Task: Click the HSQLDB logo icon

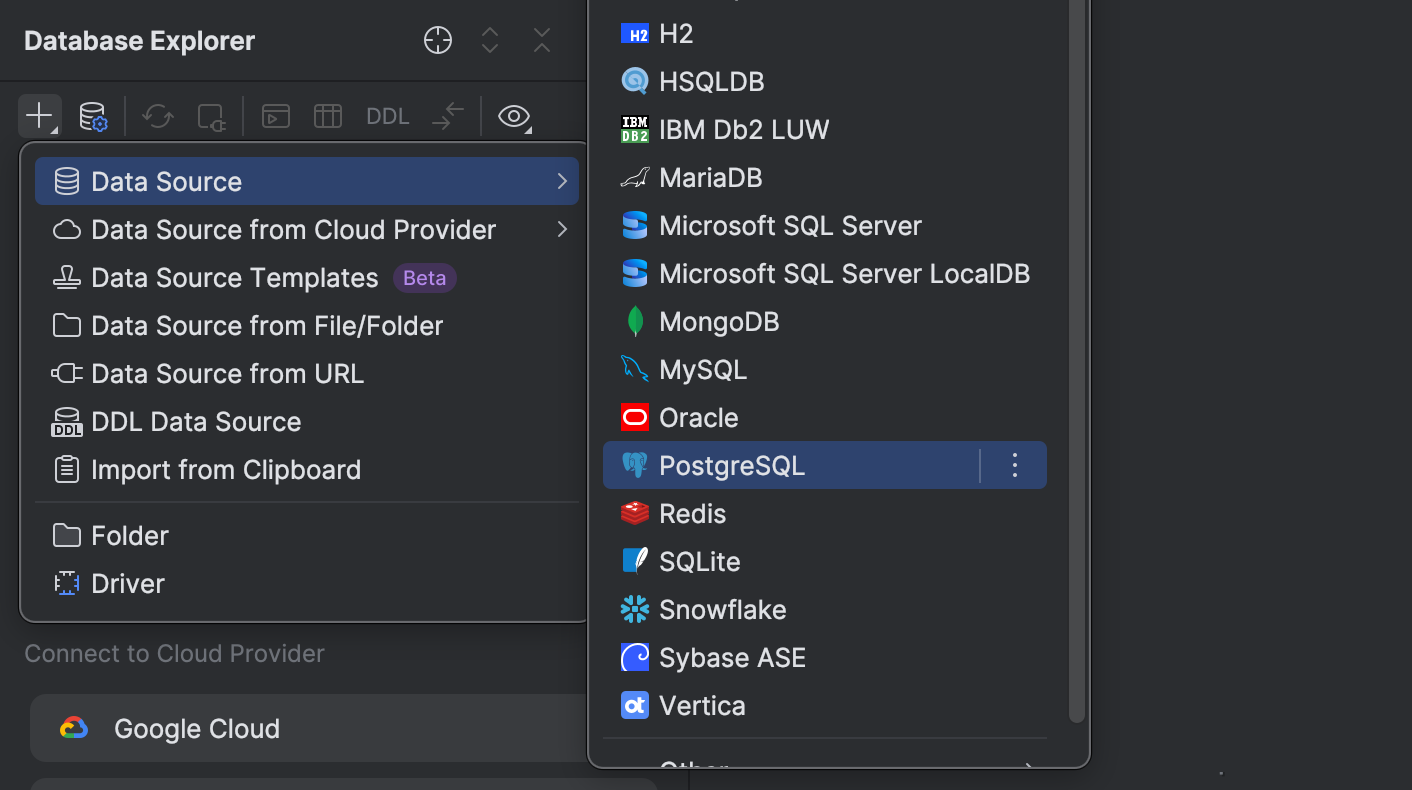Action: point(635,81)
